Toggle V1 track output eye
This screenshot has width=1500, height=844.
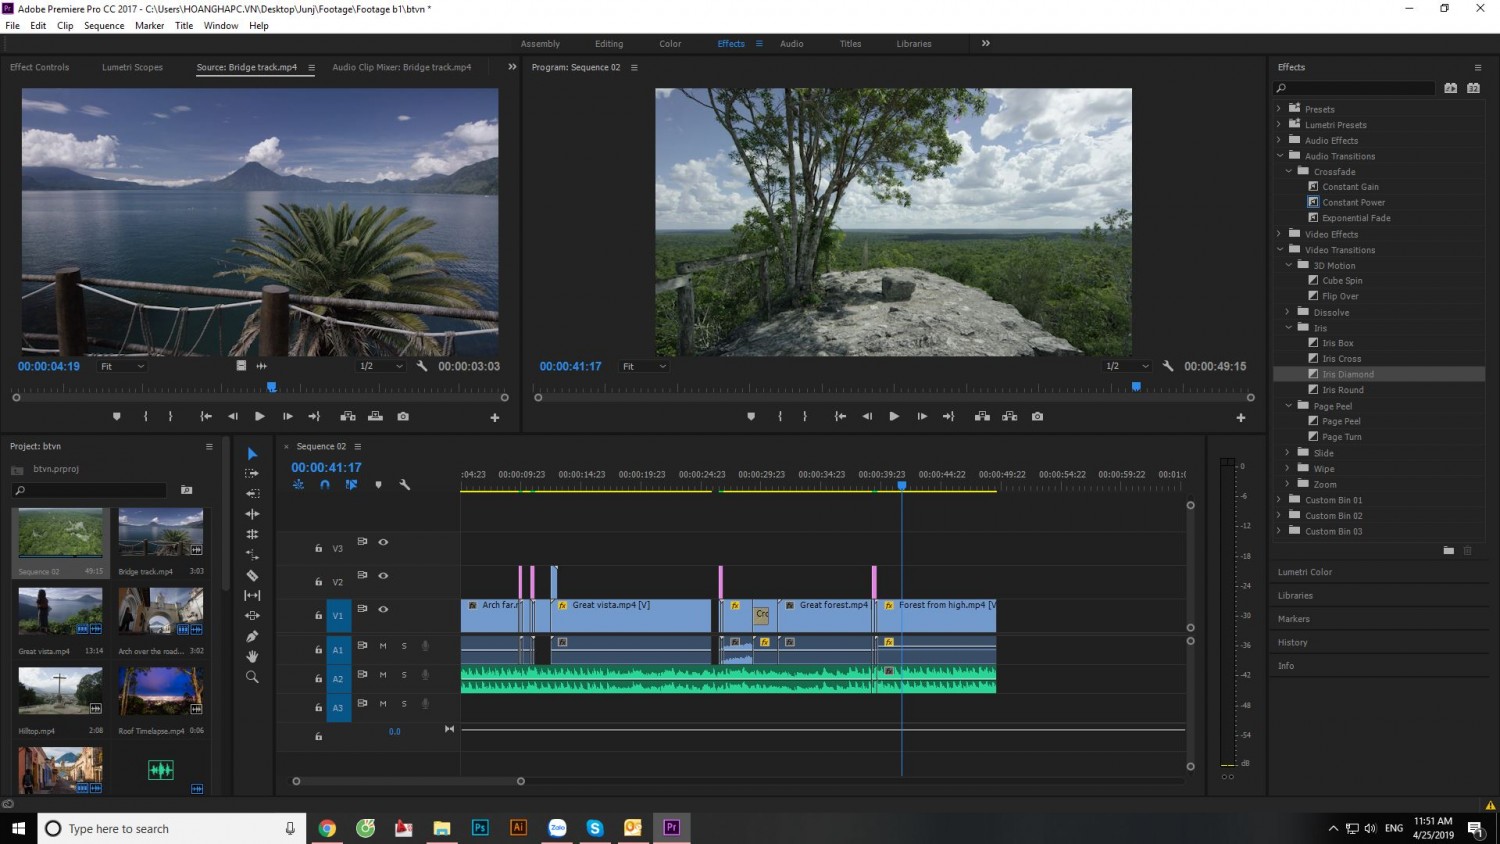[383, 609]
